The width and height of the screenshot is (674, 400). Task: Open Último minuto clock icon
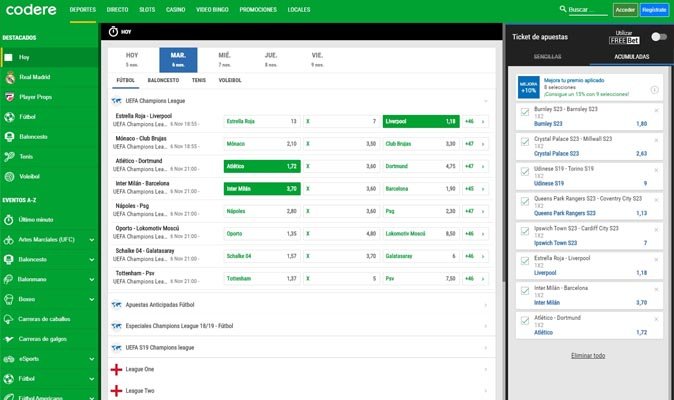pos(9,219)
